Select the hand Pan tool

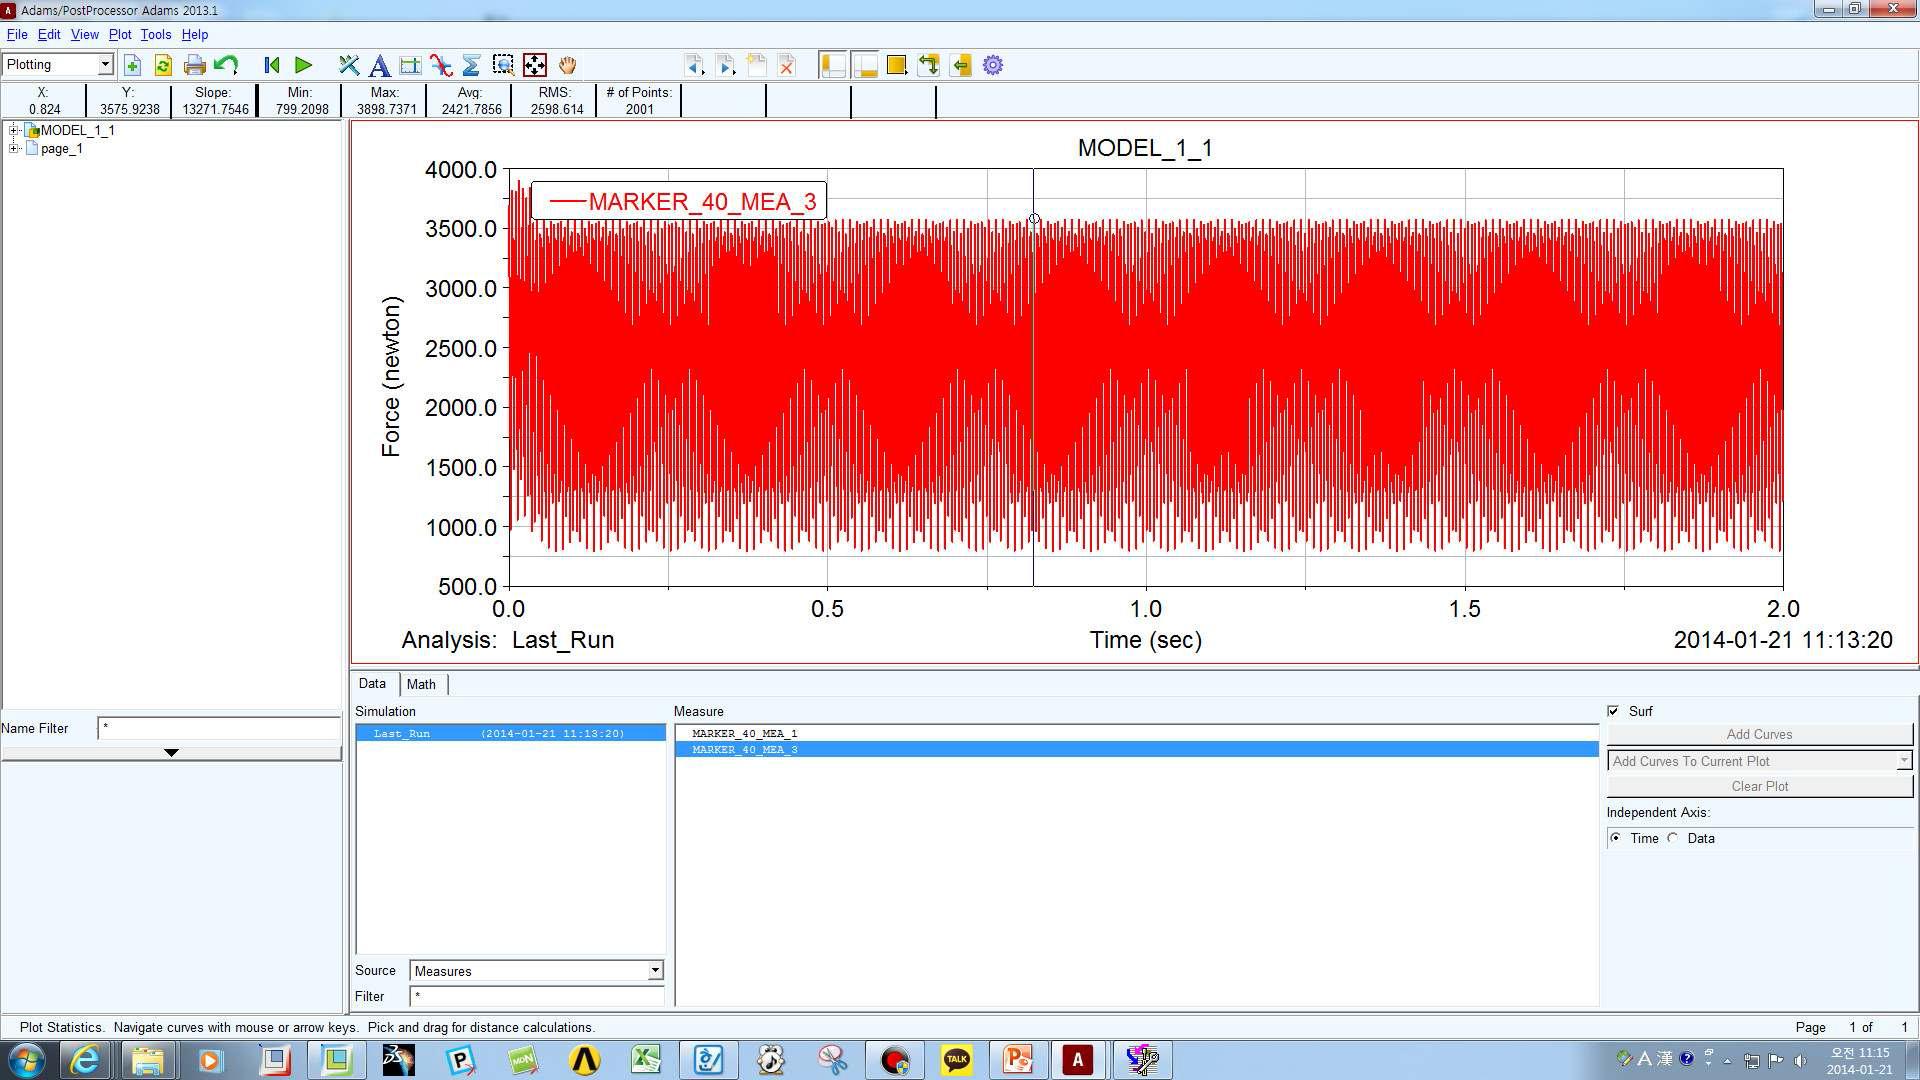point(567,66)
